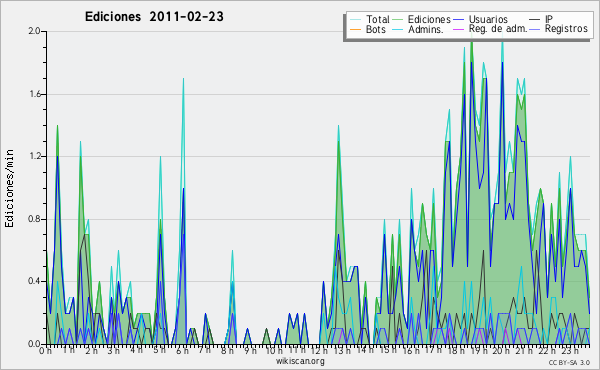Click the y-axis value 0.8
This screenshot has width=600, height=370.
pyautogui.click(x=35, y=219)
